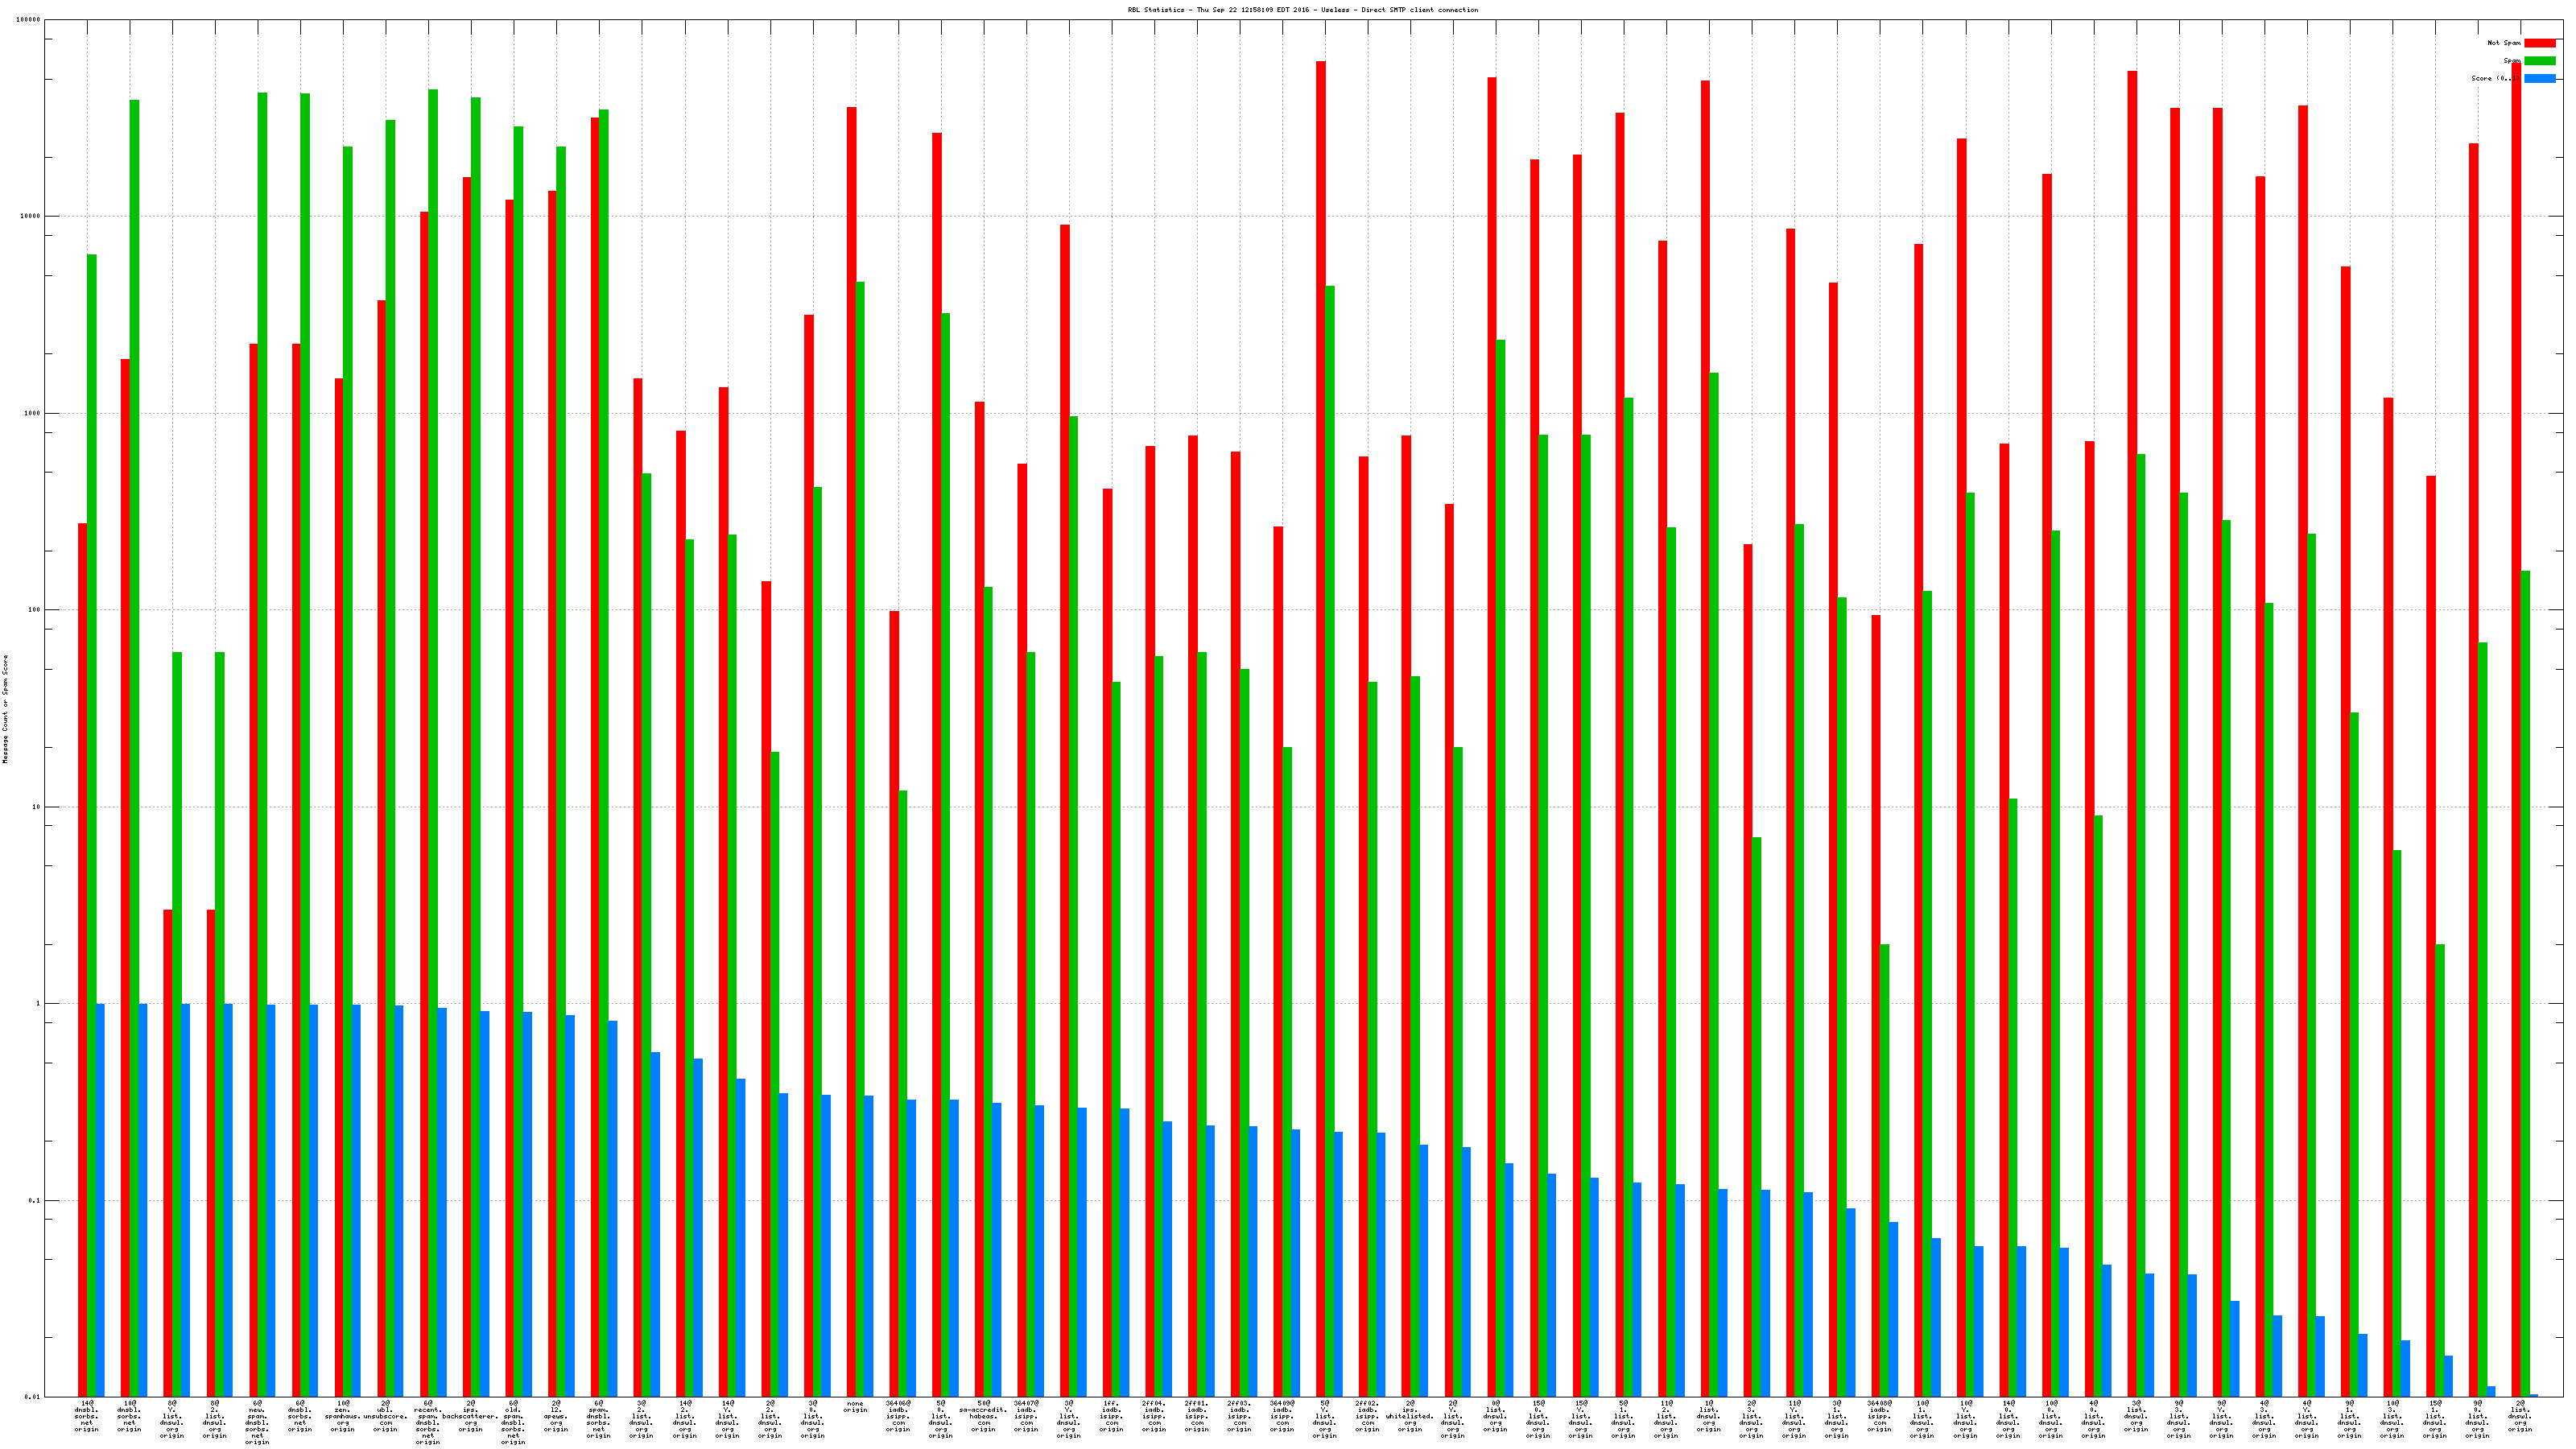Screen dimensions: 2576x1449
Task: Click the ubl.unsubscore.com x-axis label
Action: (x=385, y=1416)
